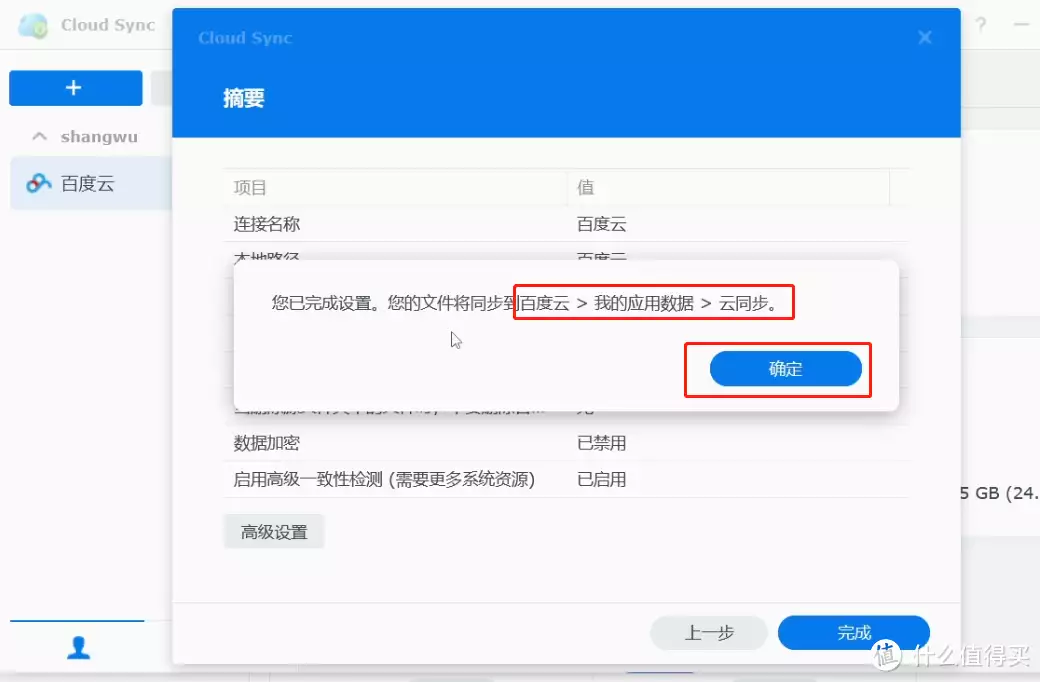Confirm the dialog with the 确定 button
1040x682 pixels.
tap(785, 369)
